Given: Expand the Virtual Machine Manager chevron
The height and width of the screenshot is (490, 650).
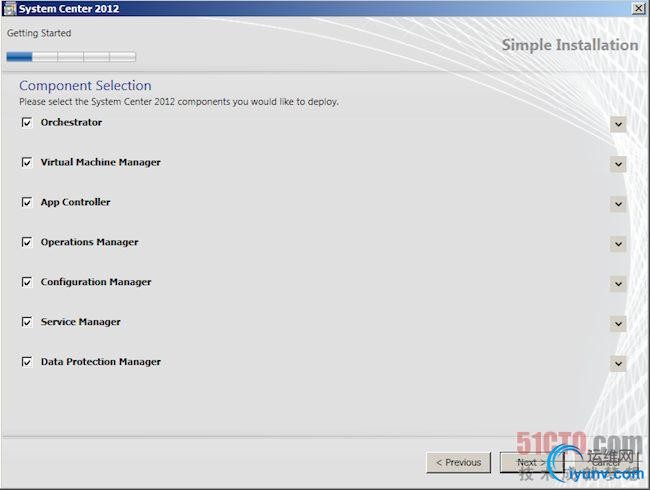Looking at the screenshot, I should (618, 164).
